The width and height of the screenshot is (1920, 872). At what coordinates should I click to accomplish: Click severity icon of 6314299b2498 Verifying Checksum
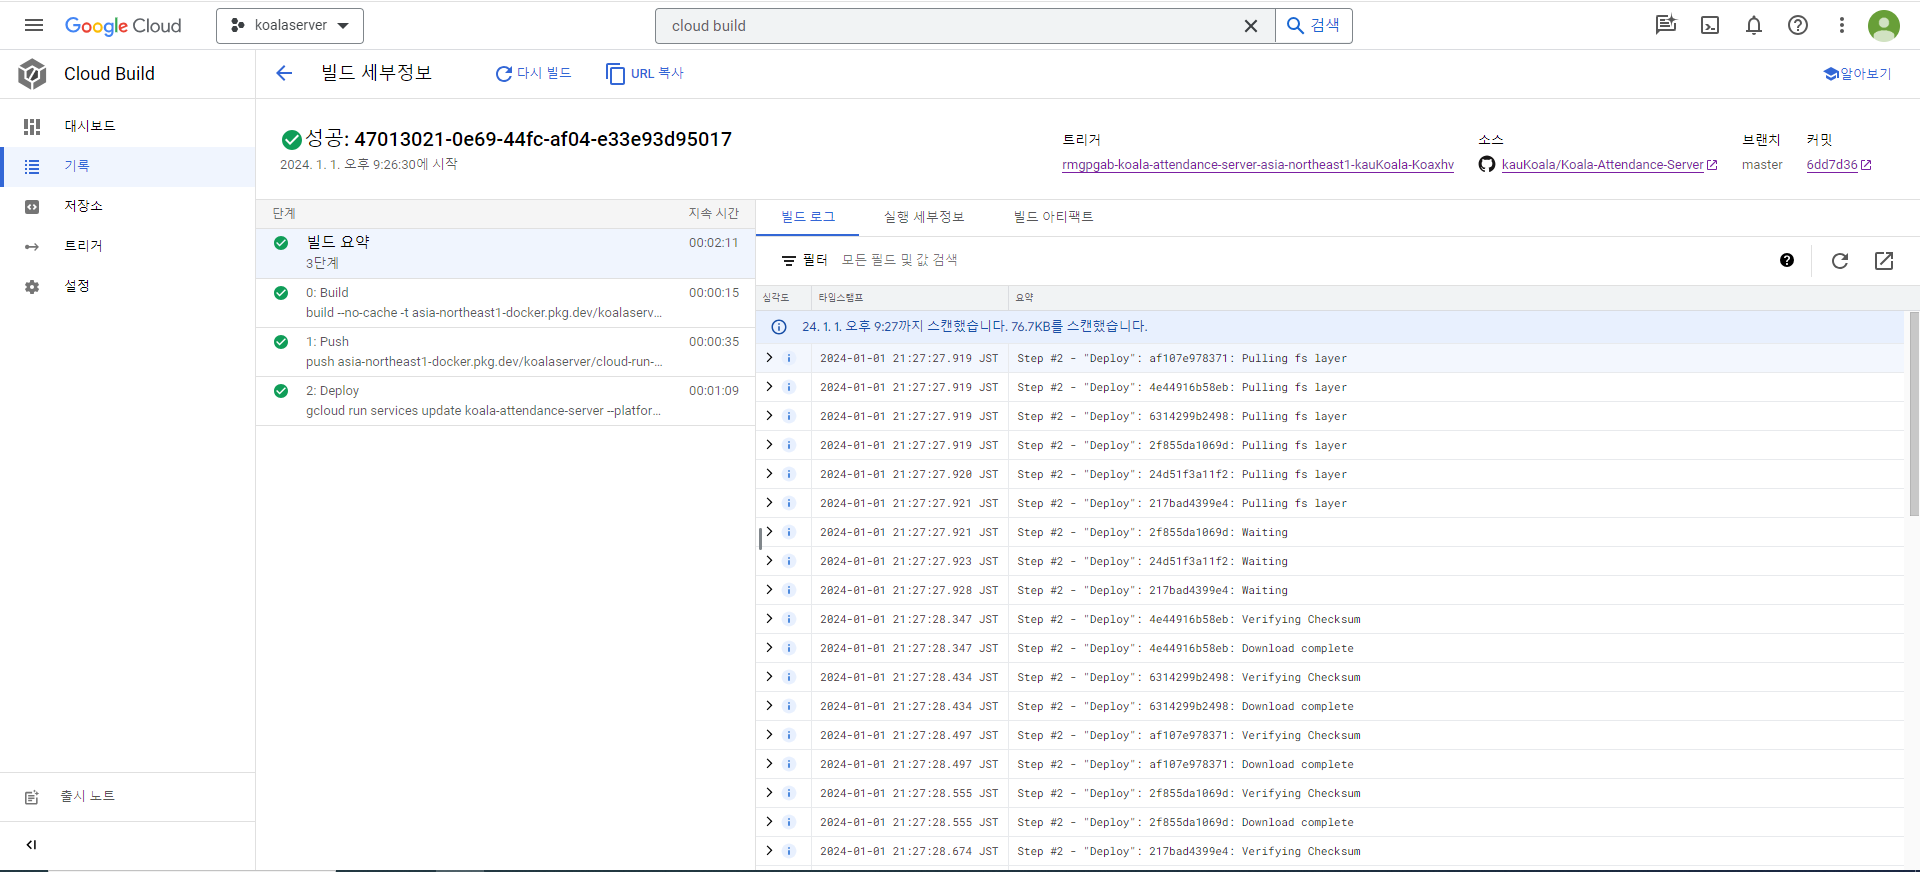tap(789, 677)
